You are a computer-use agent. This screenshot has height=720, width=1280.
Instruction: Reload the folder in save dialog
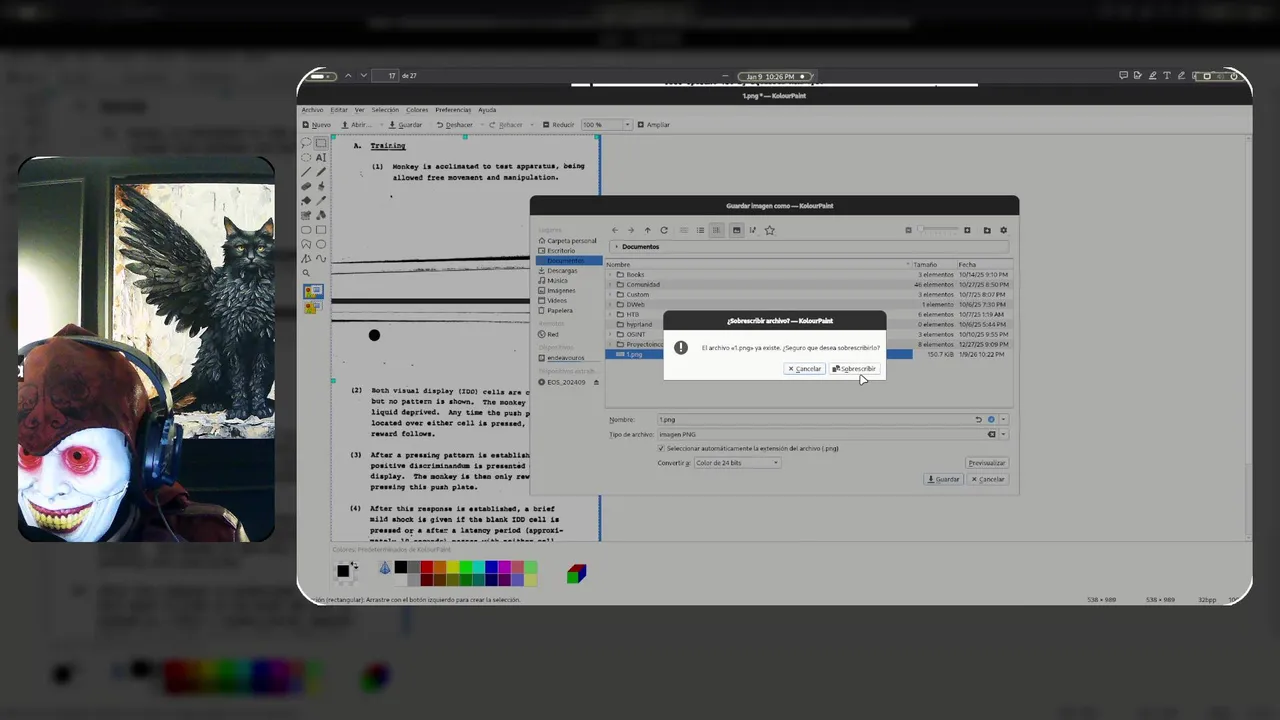pos(663,230)
